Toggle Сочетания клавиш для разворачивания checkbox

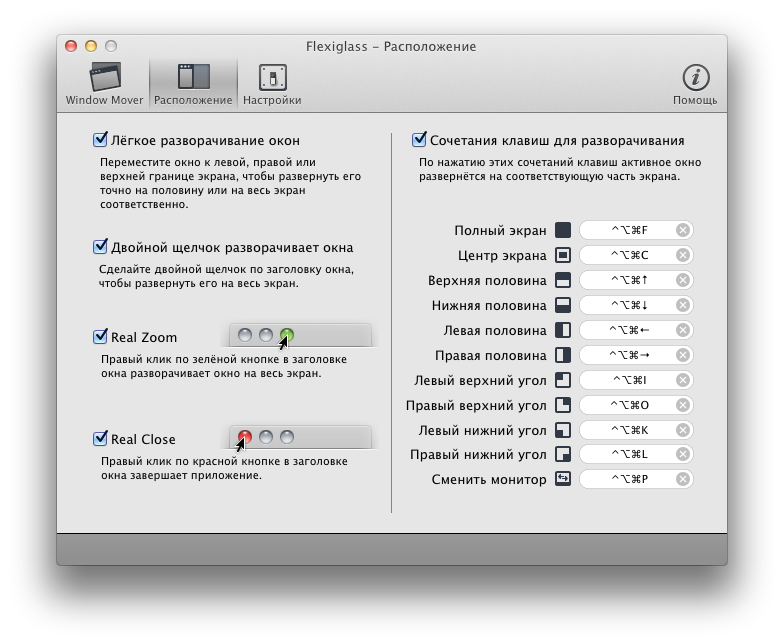pos(420,141)
